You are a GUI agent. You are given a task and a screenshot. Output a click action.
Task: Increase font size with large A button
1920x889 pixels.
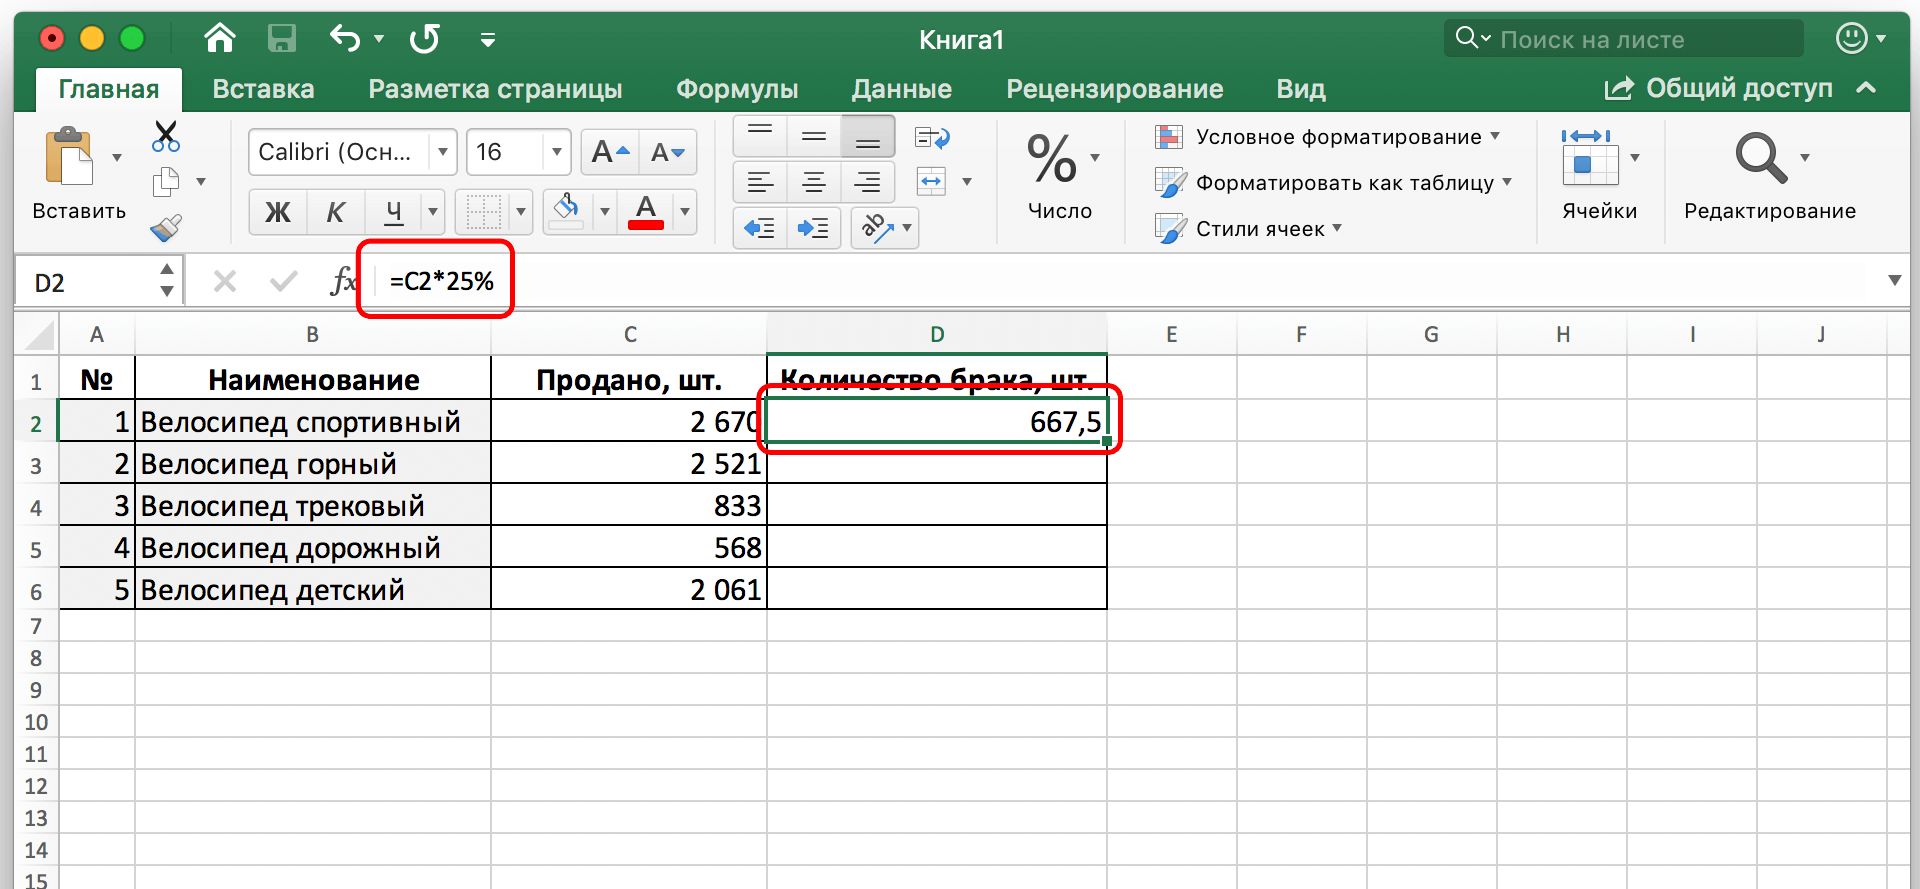point(610,152)
